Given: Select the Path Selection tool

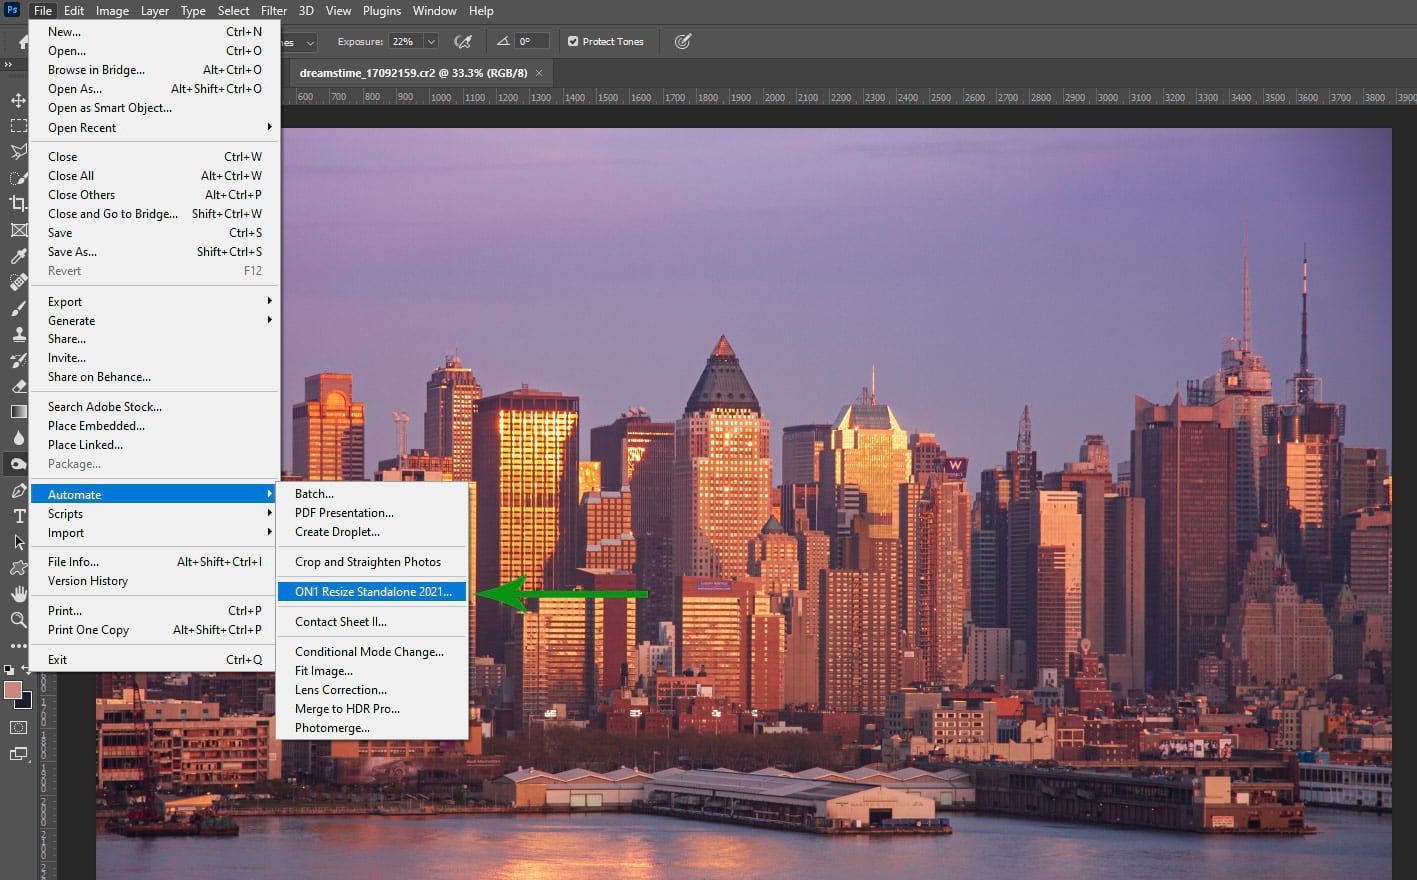Looking at the screenshot, I should pos(18,542).
